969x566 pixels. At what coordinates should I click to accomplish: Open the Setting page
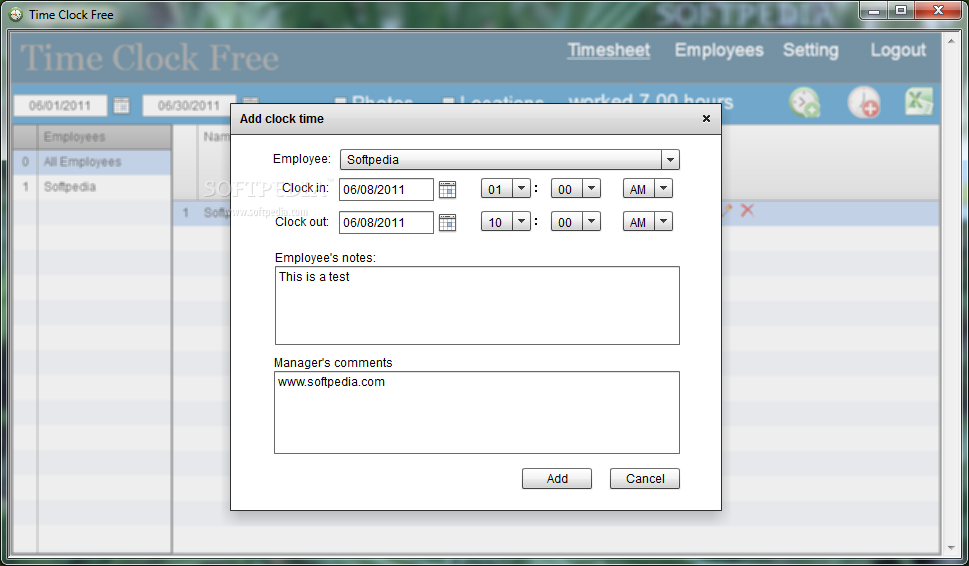coord(811,50)
